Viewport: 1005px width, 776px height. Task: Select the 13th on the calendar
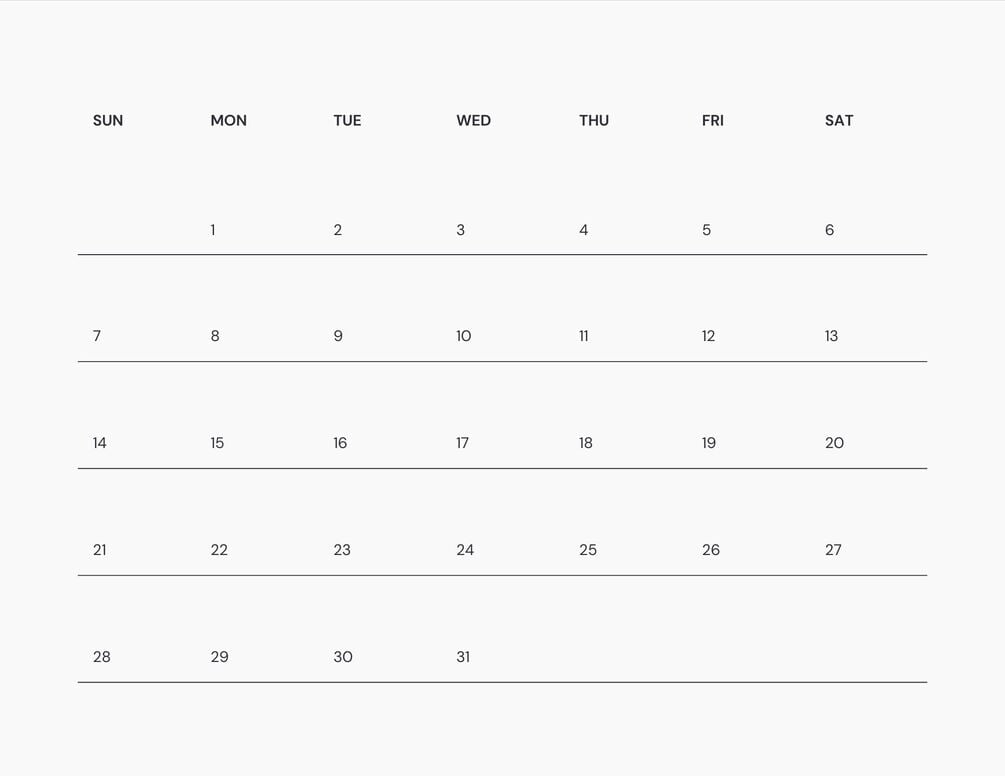pos(831,336)
